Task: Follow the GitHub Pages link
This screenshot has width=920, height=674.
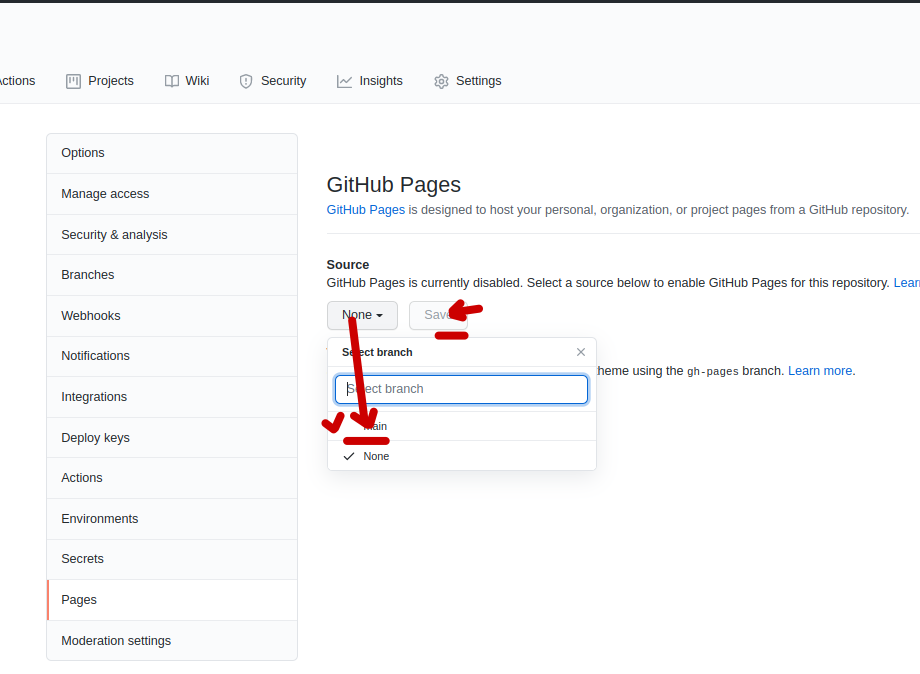Action: [x=366, y=210]
